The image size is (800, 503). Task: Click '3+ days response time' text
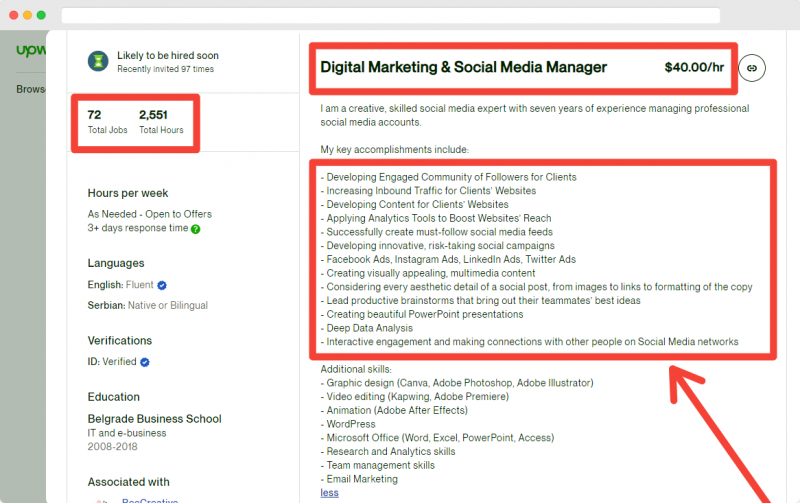138,228
